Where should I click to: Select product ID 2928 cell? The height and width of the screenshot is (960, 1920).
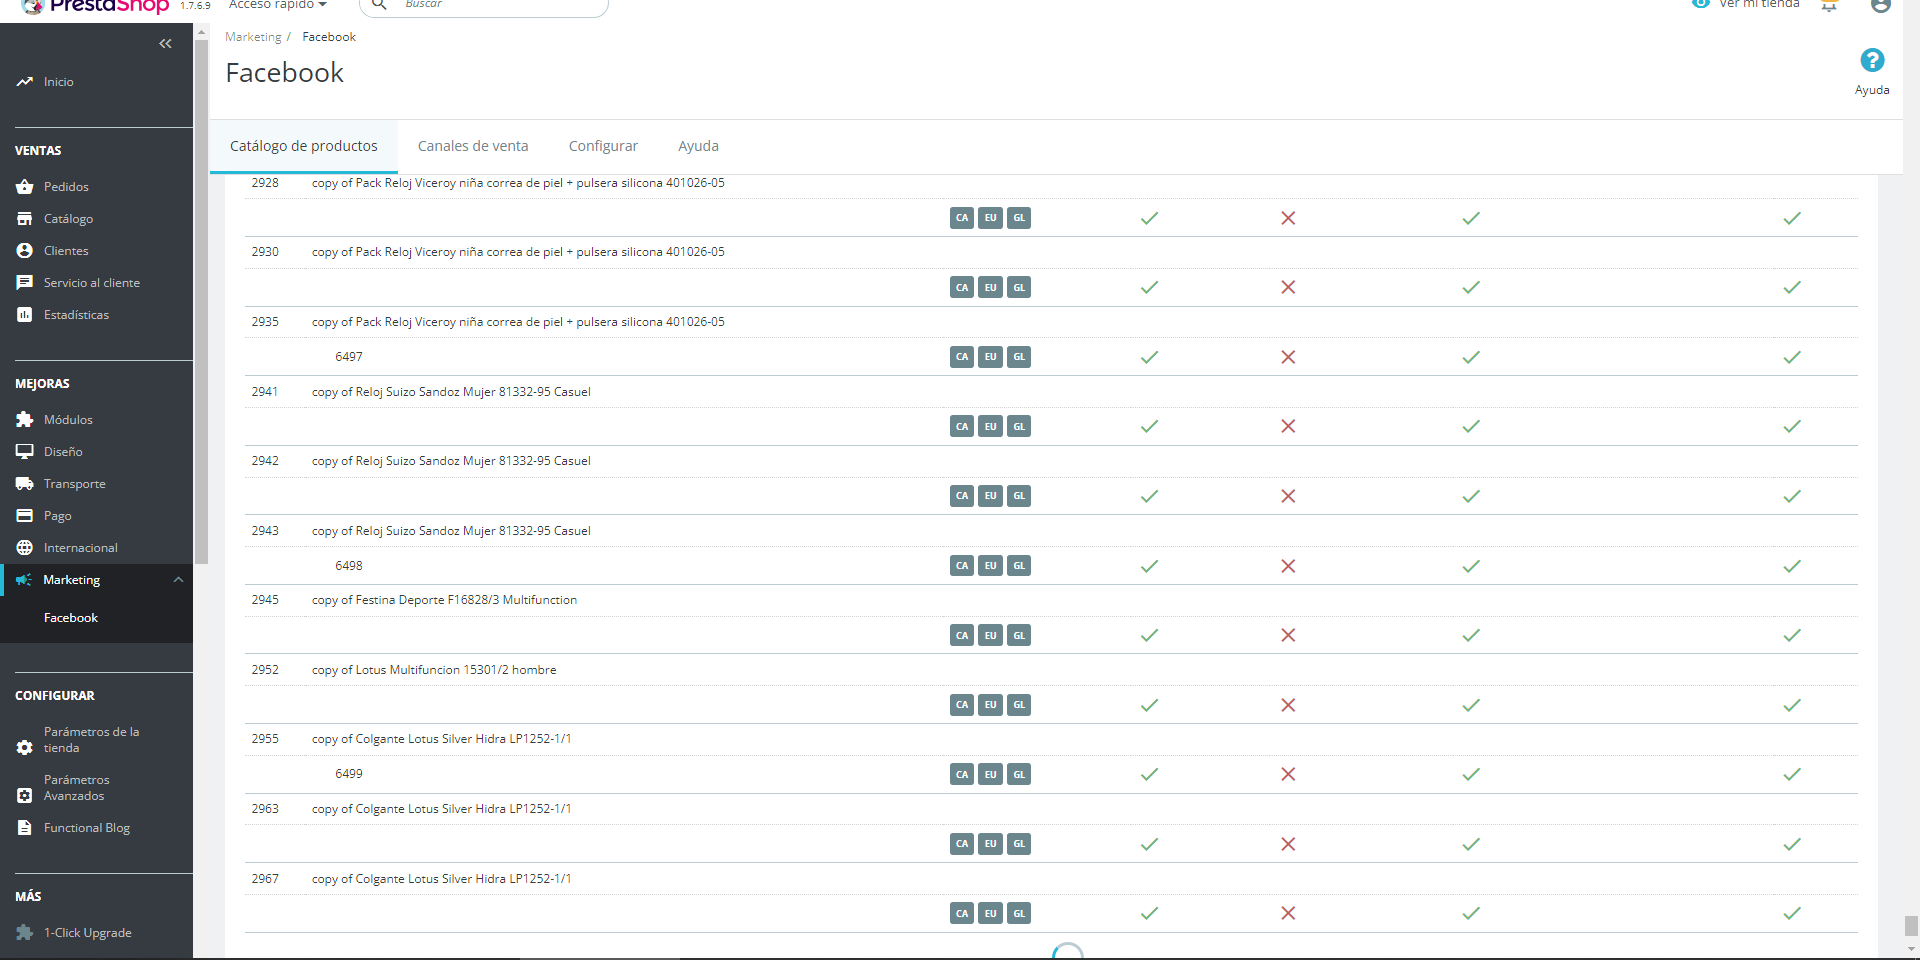[265, 183]
